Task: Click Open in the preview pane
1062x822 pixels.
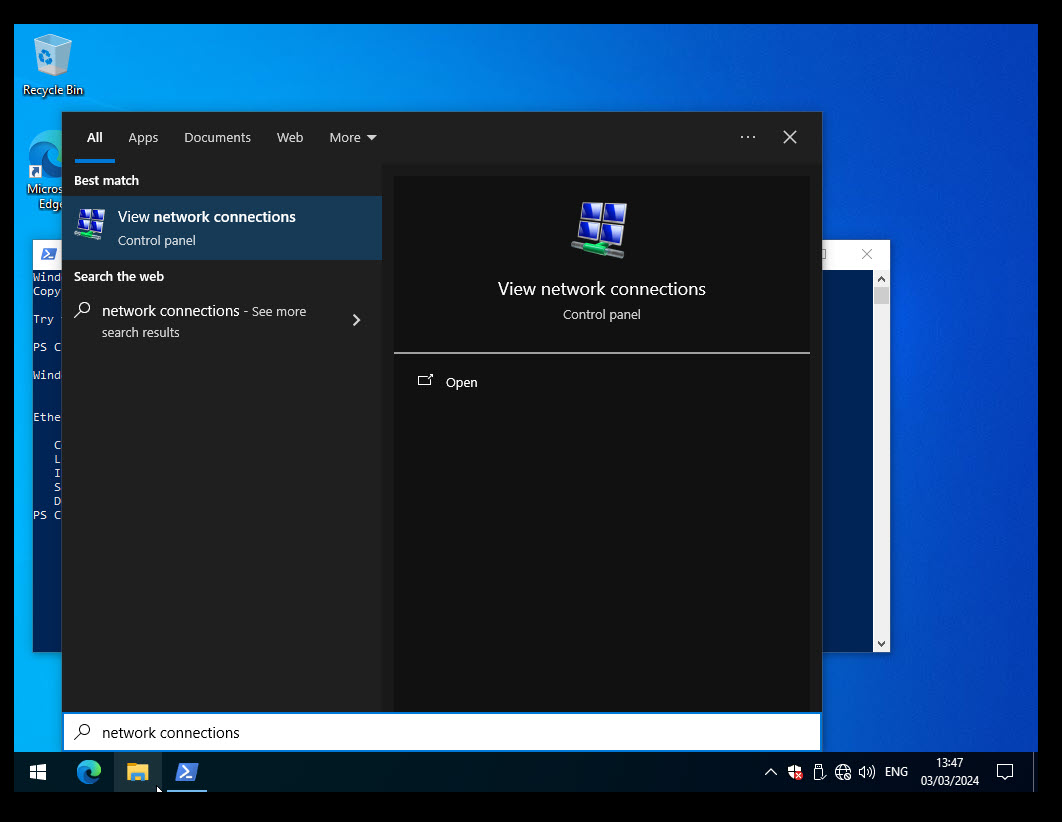Action: tap(461, 383)
